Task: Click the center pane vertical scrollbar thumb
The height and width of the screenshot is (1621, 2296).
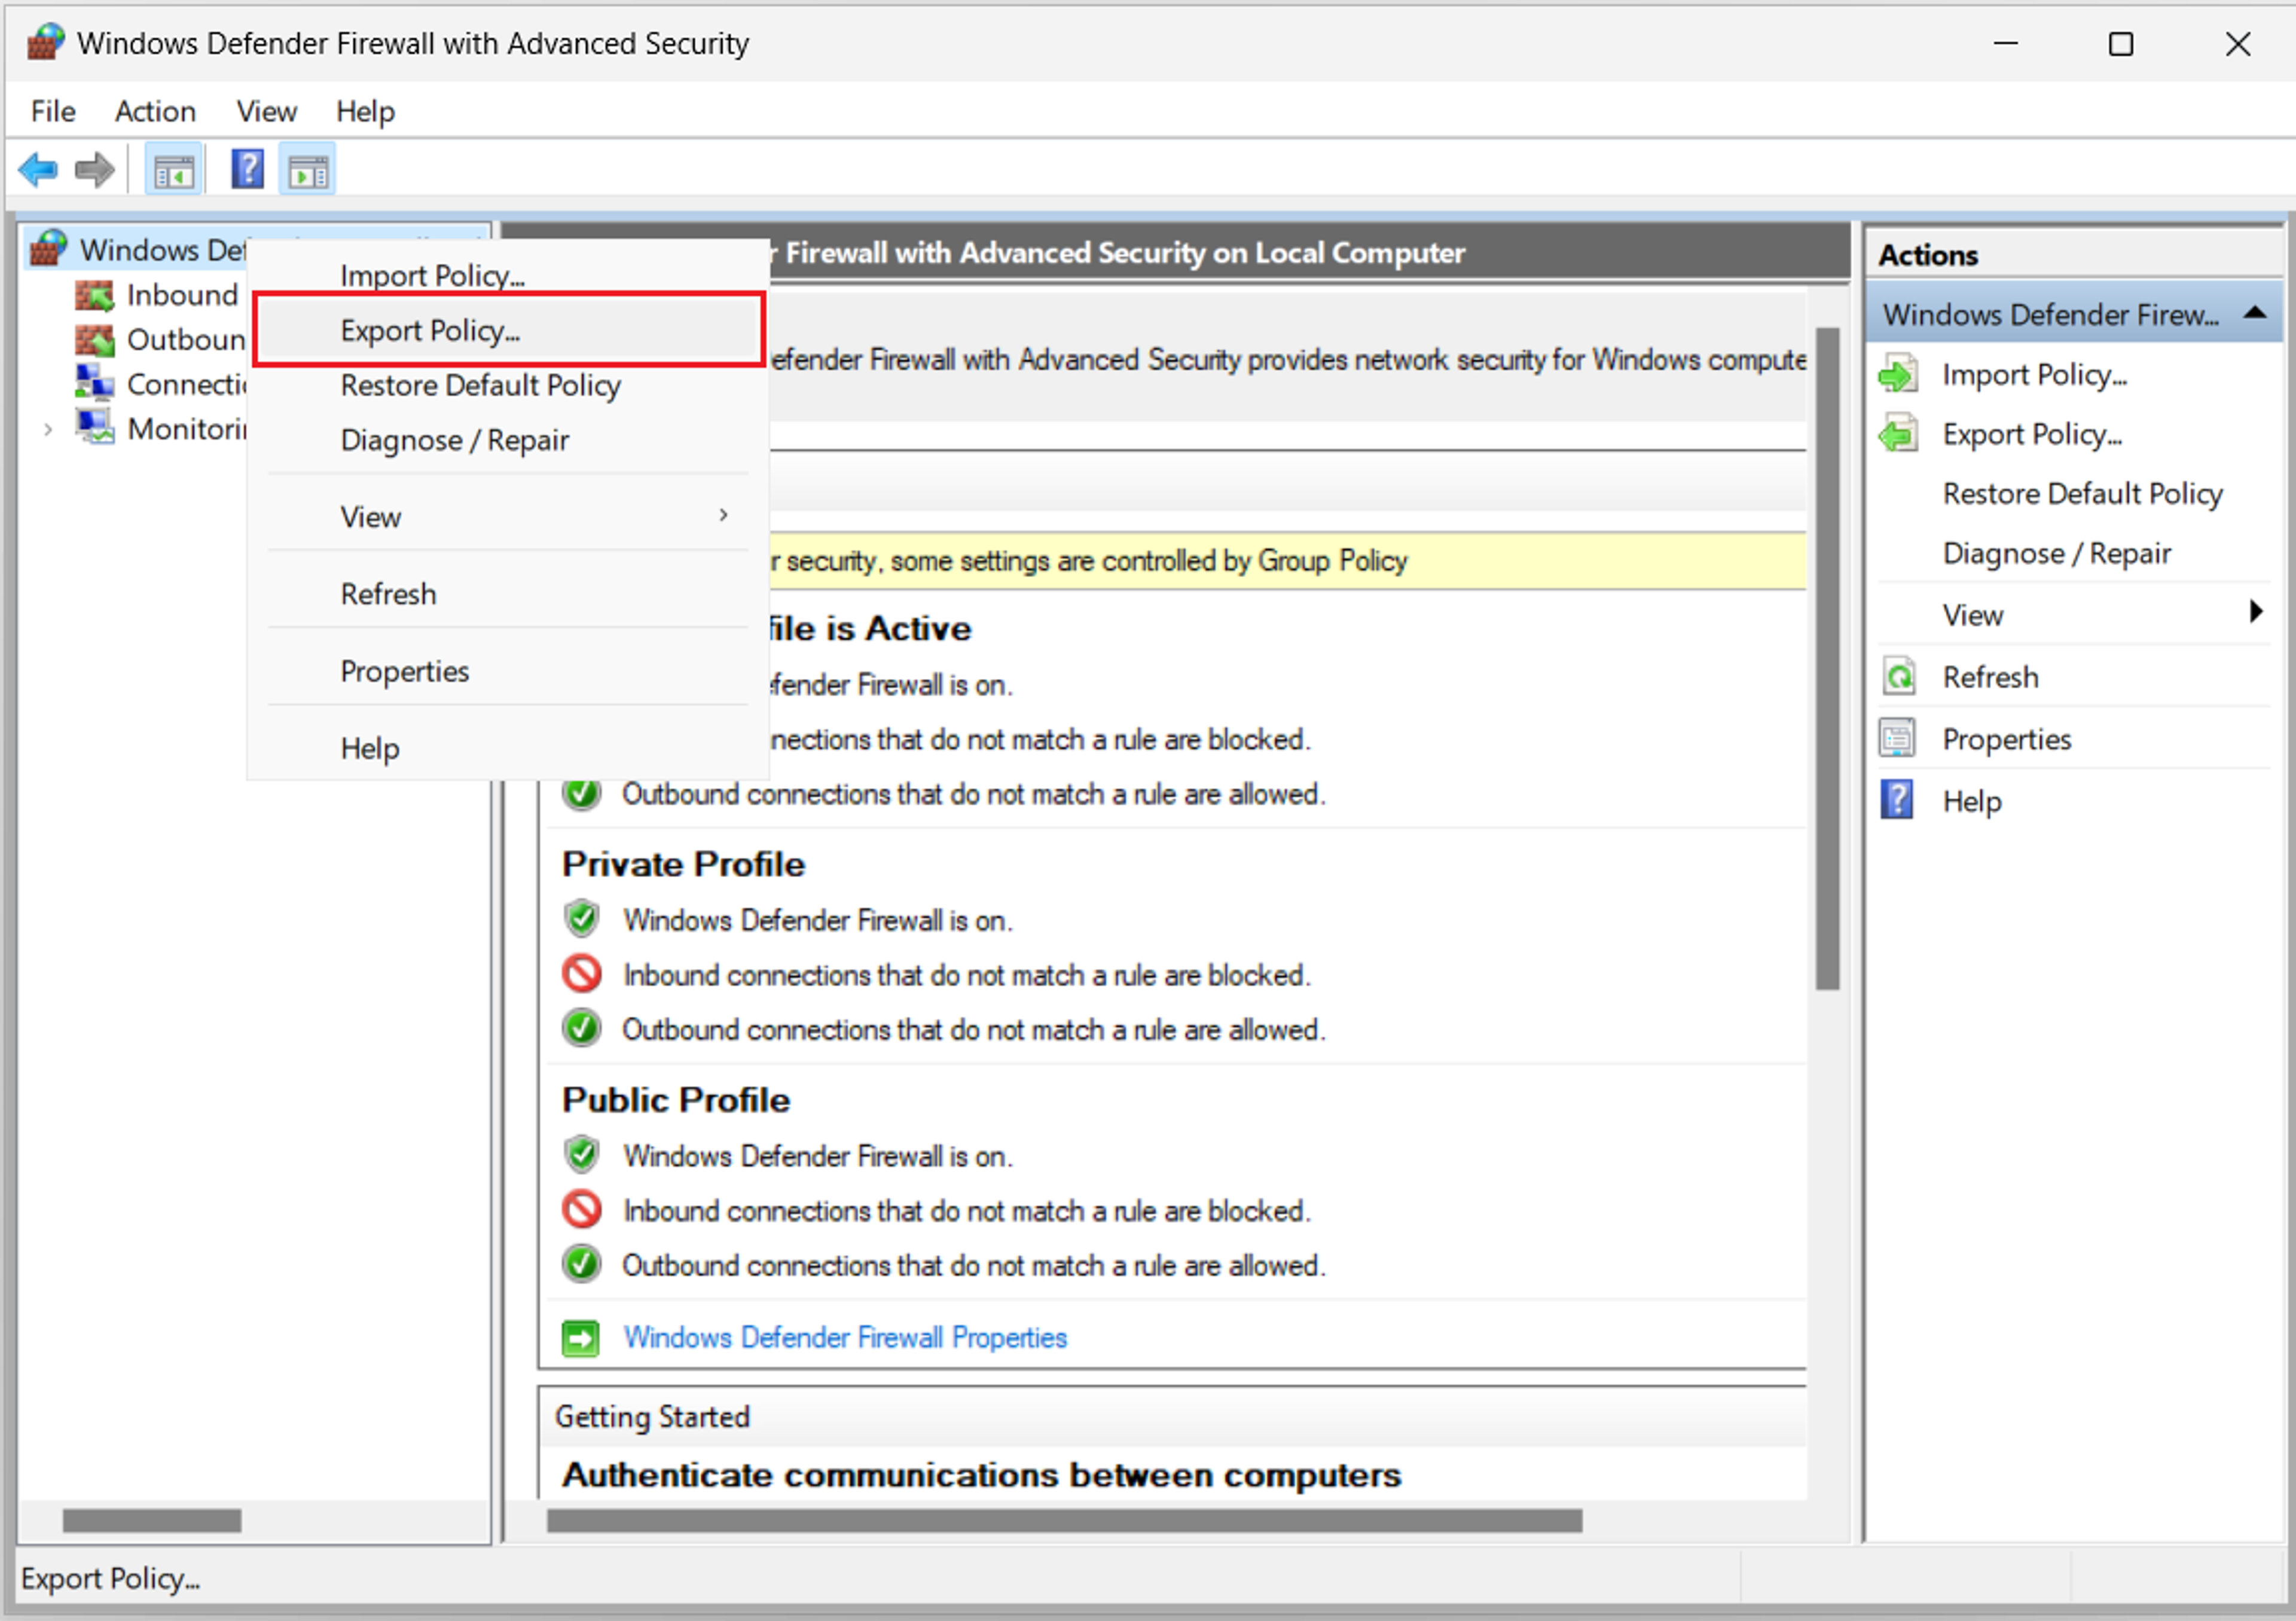Action: tap(1828, 658)
